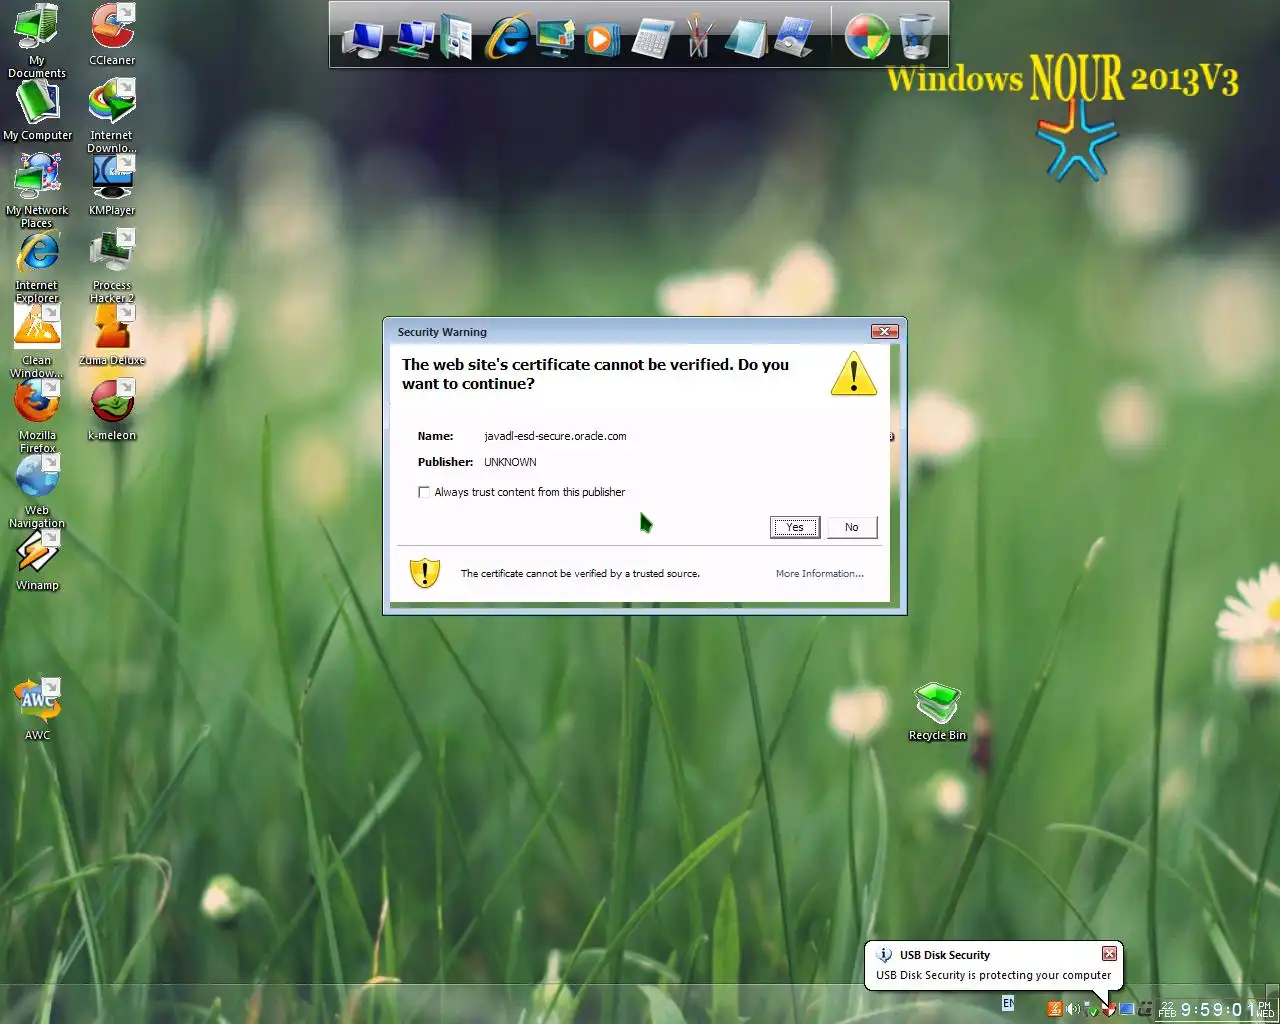Image resolution: width=1280 pixels, height=1024 pixels.
Task: Open My Documents desktop icon
Action: 37,40
